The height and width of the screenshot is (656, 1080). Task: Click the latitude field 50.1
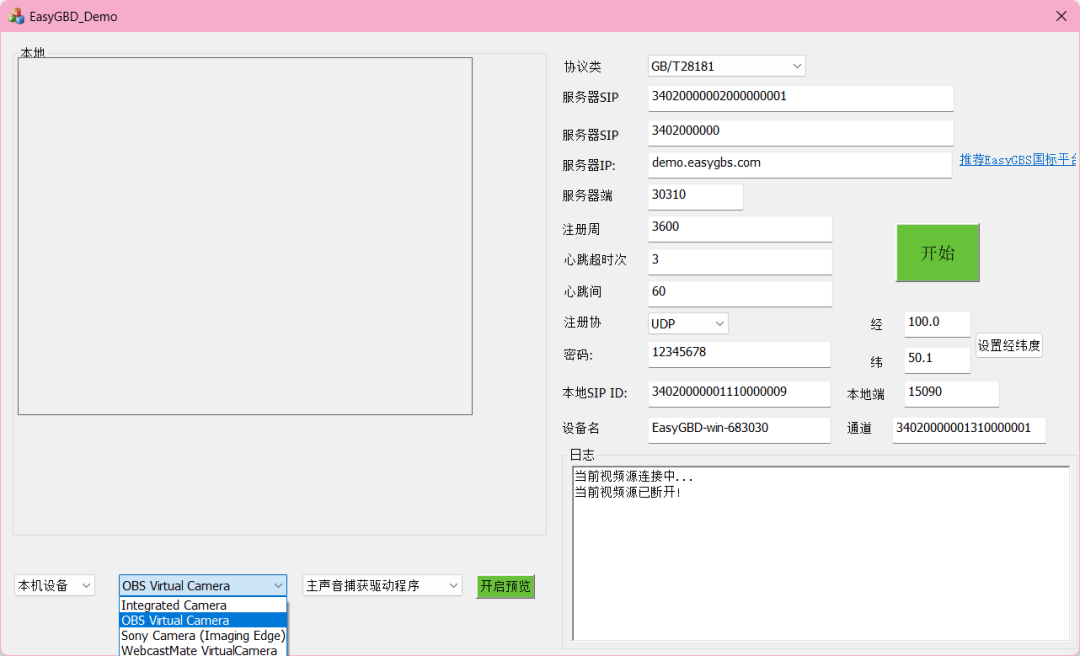937,360
